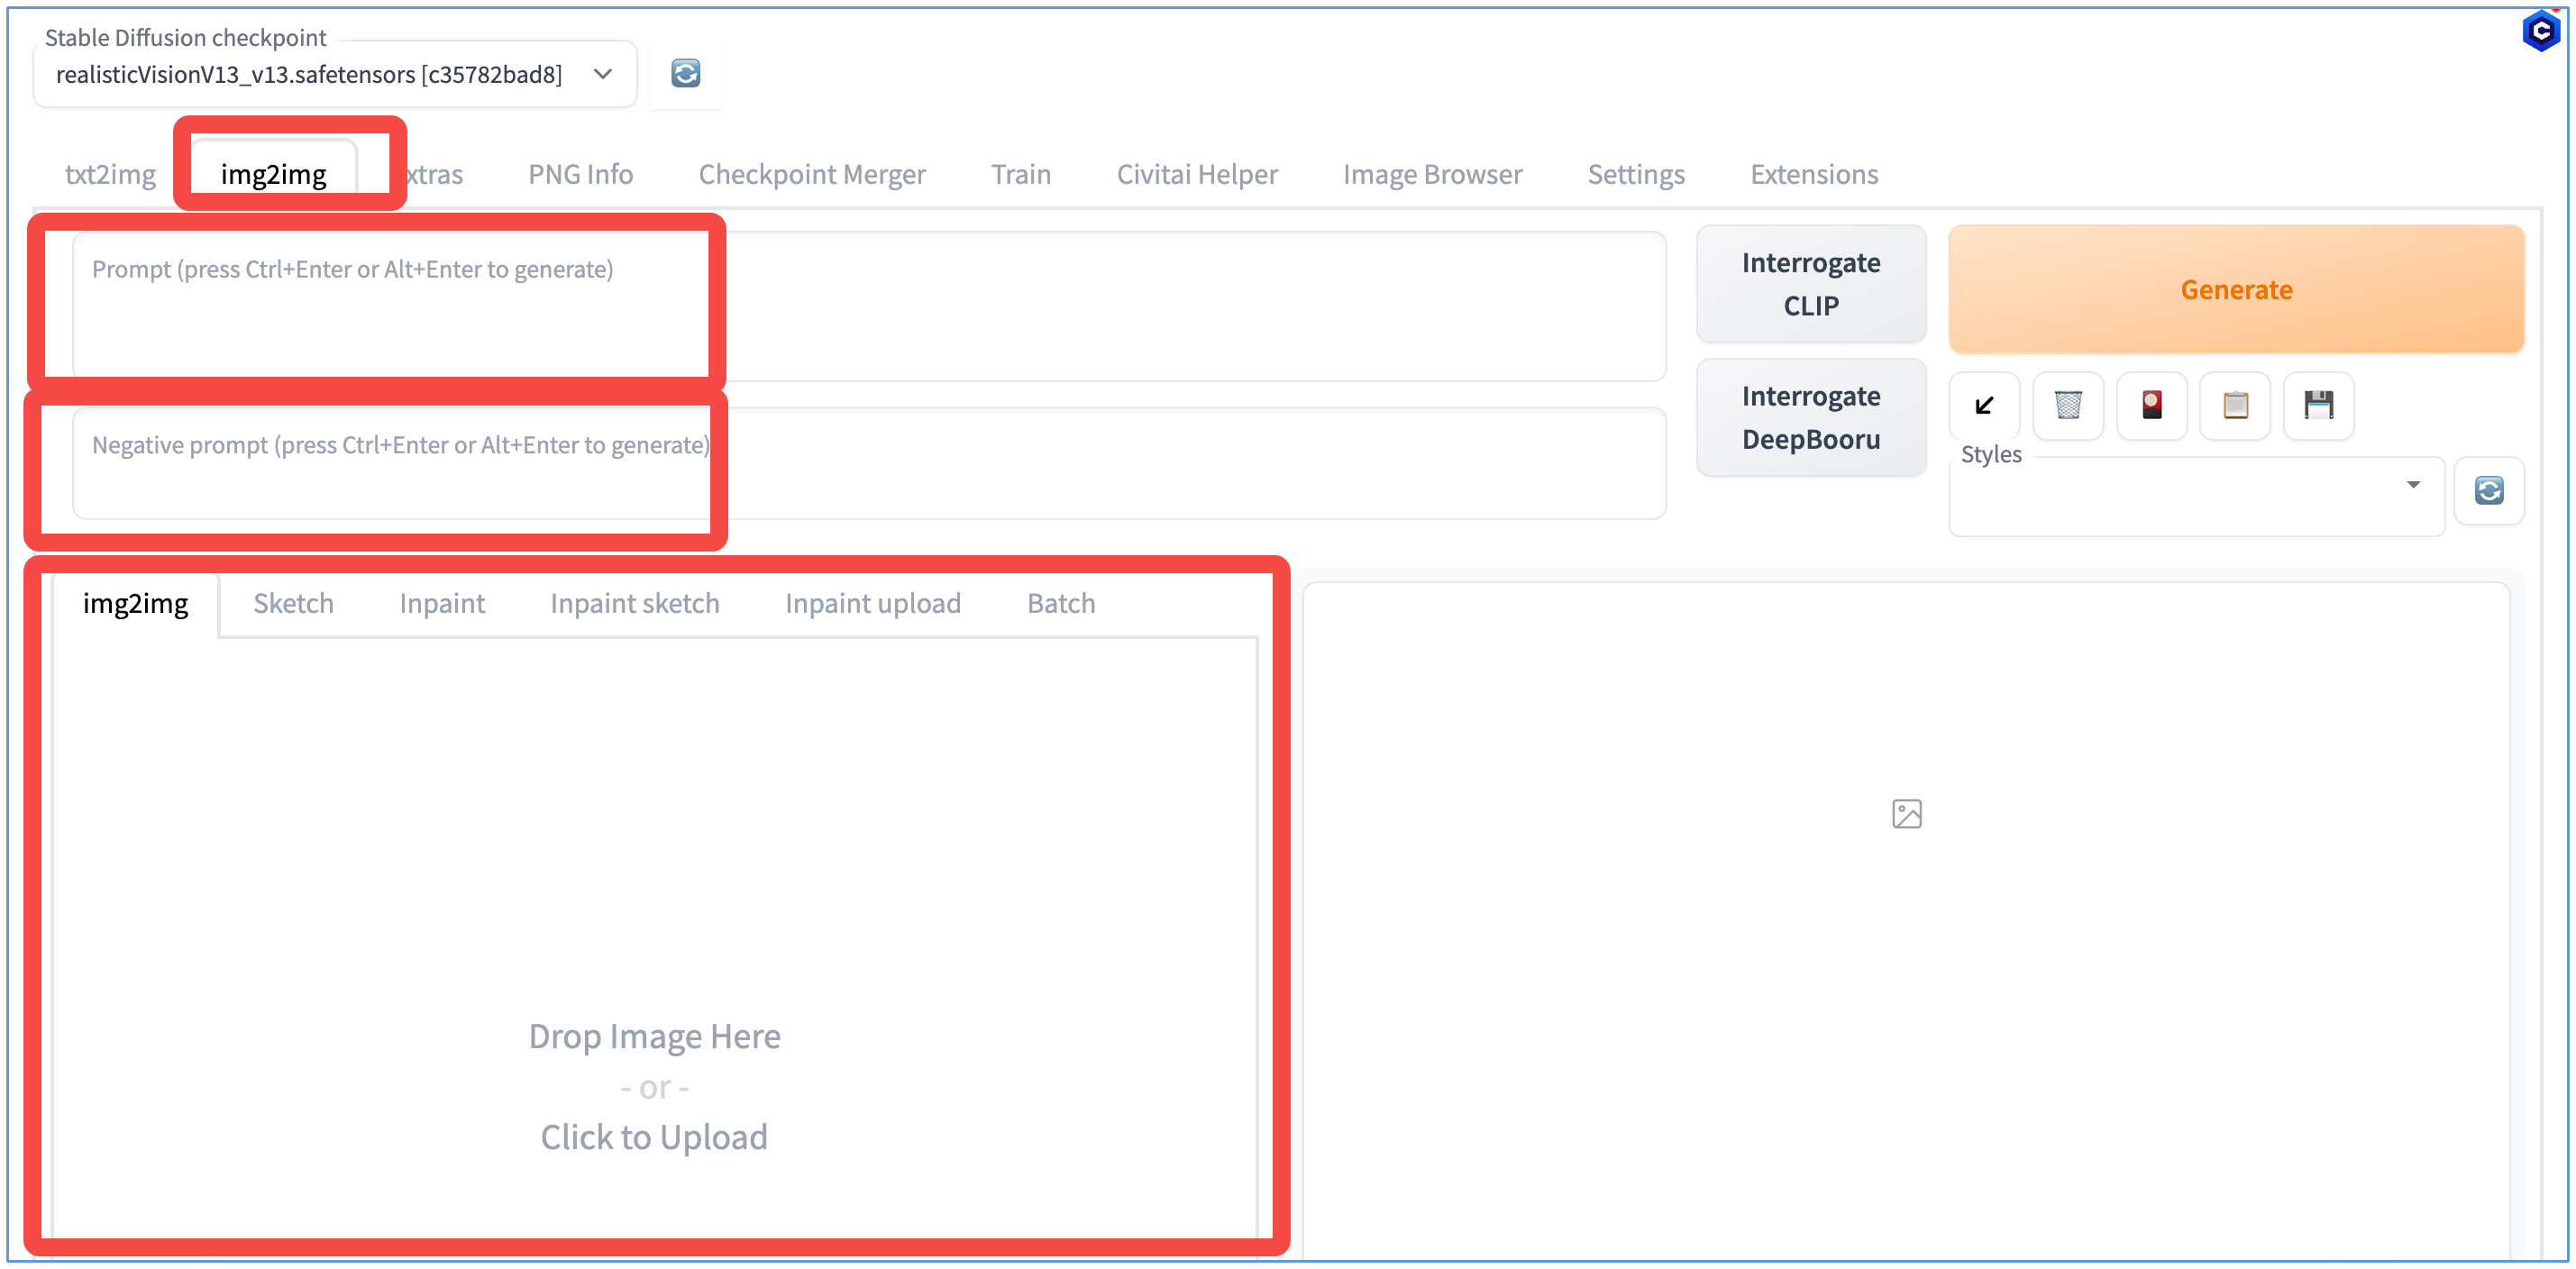This screenshot has height=1269, width=2576.
Task: Click the clipboard apply styles icon
Action: click(2235, 405)
